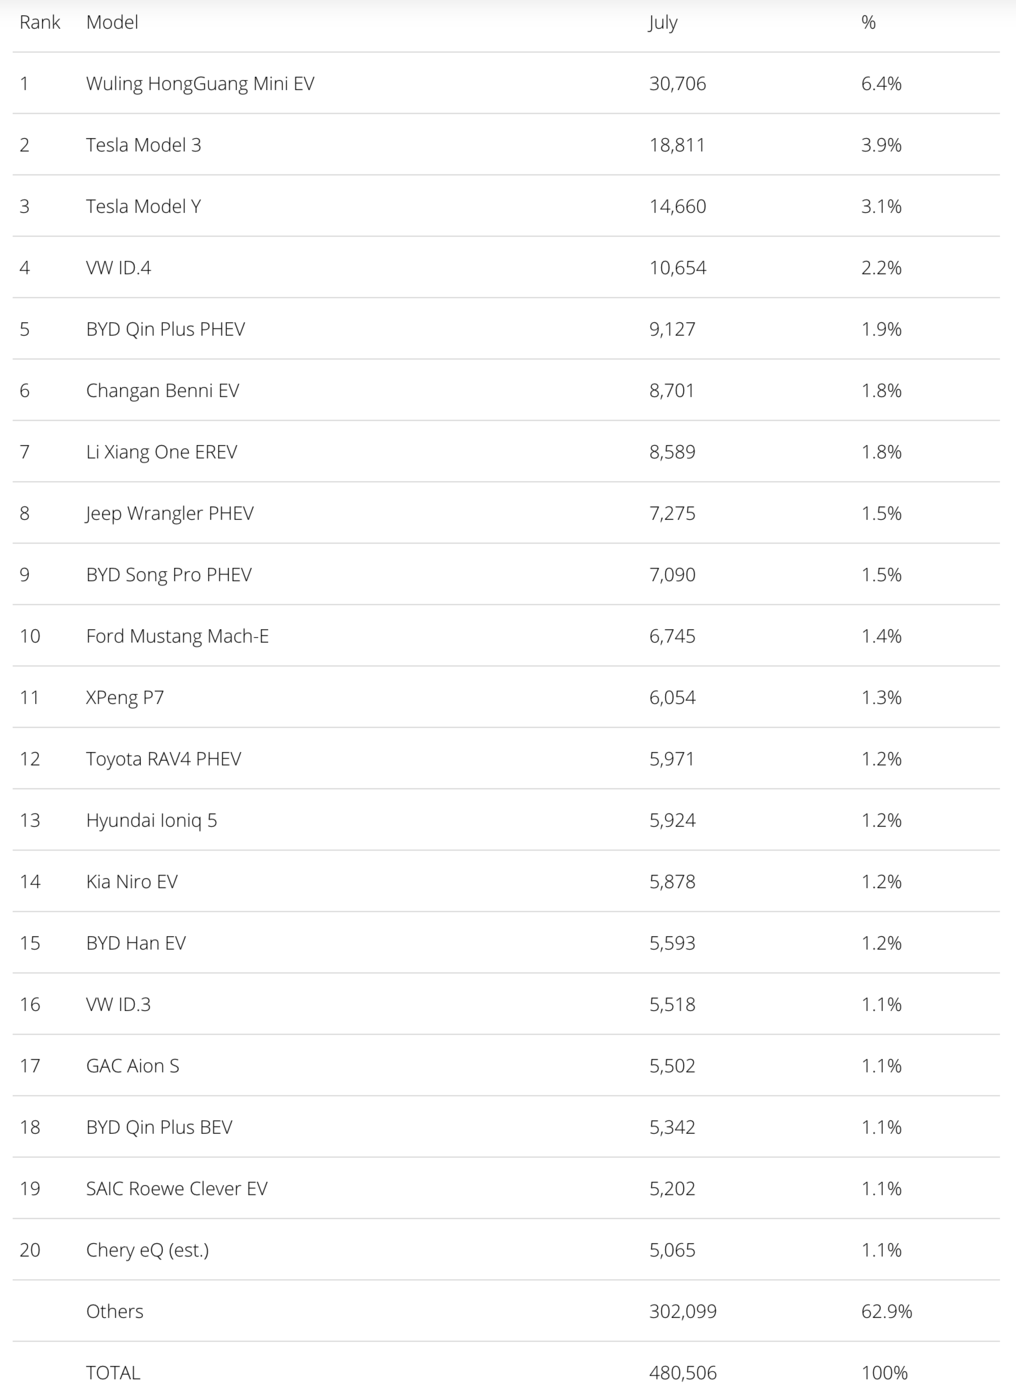Click the Rank column header
1016x1400 pixels.
[40, 22]
